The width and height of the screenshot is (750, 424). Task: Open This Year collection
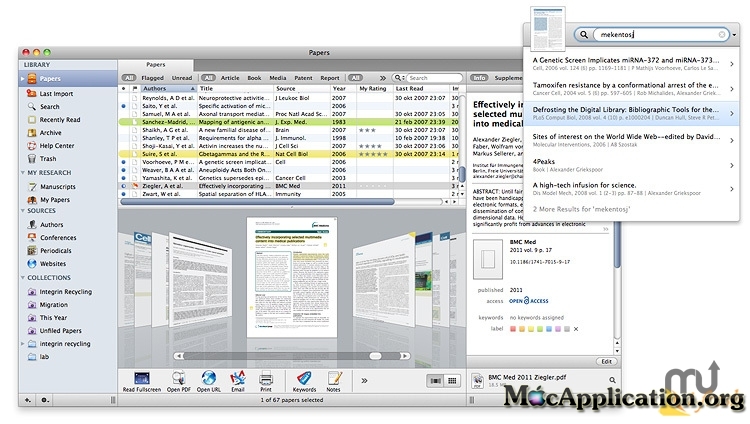click(53, 317)
